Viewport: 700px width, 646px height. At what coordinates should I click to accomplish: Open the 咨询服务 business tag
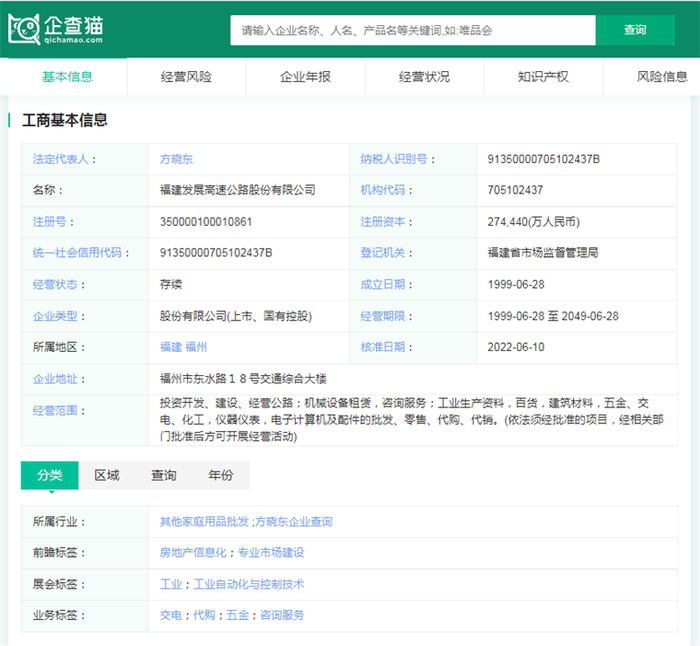(x=281, y=615)
